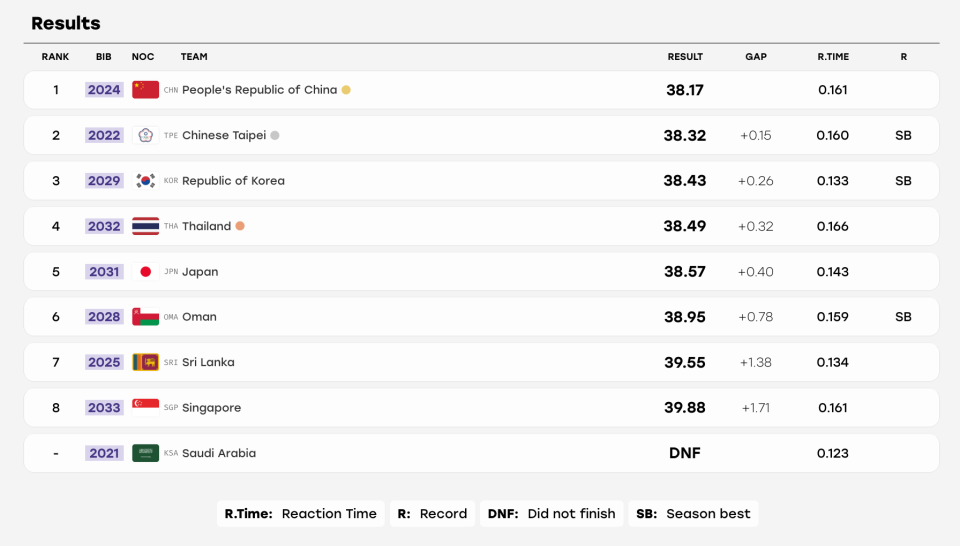The width and height of the screenshot is (960, 546).
Task: Click reaction time 0.133
Action: pos(833,181)
